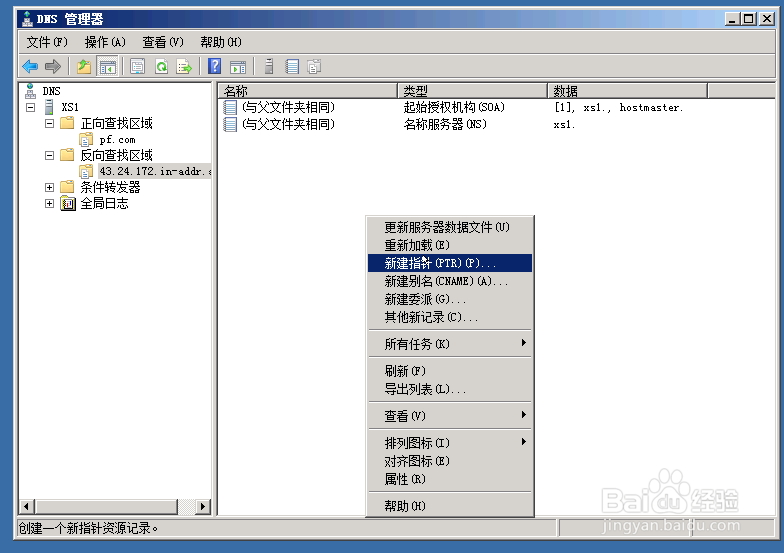
Task: Select the 全局日志 node
Action: pyautogui.click(x=104, y=204)
